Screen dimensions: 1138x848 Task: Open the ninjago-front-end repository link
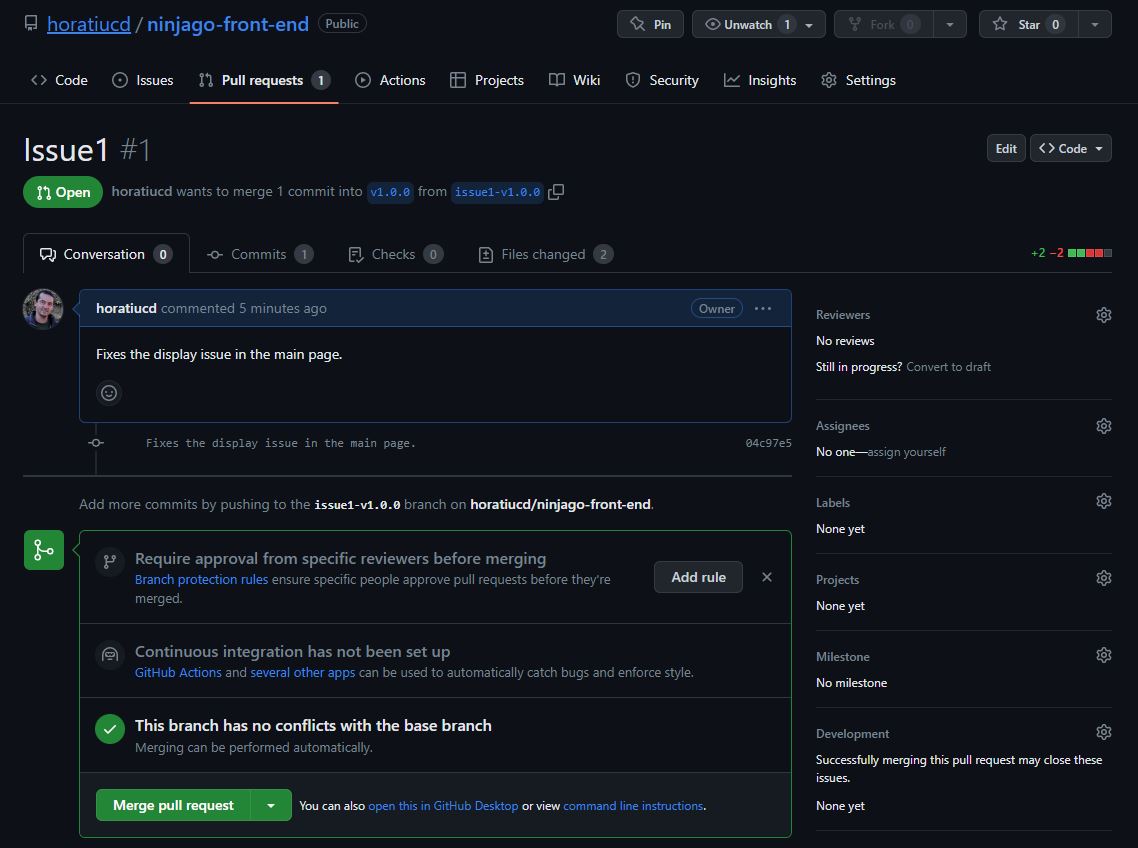[228, 24]
